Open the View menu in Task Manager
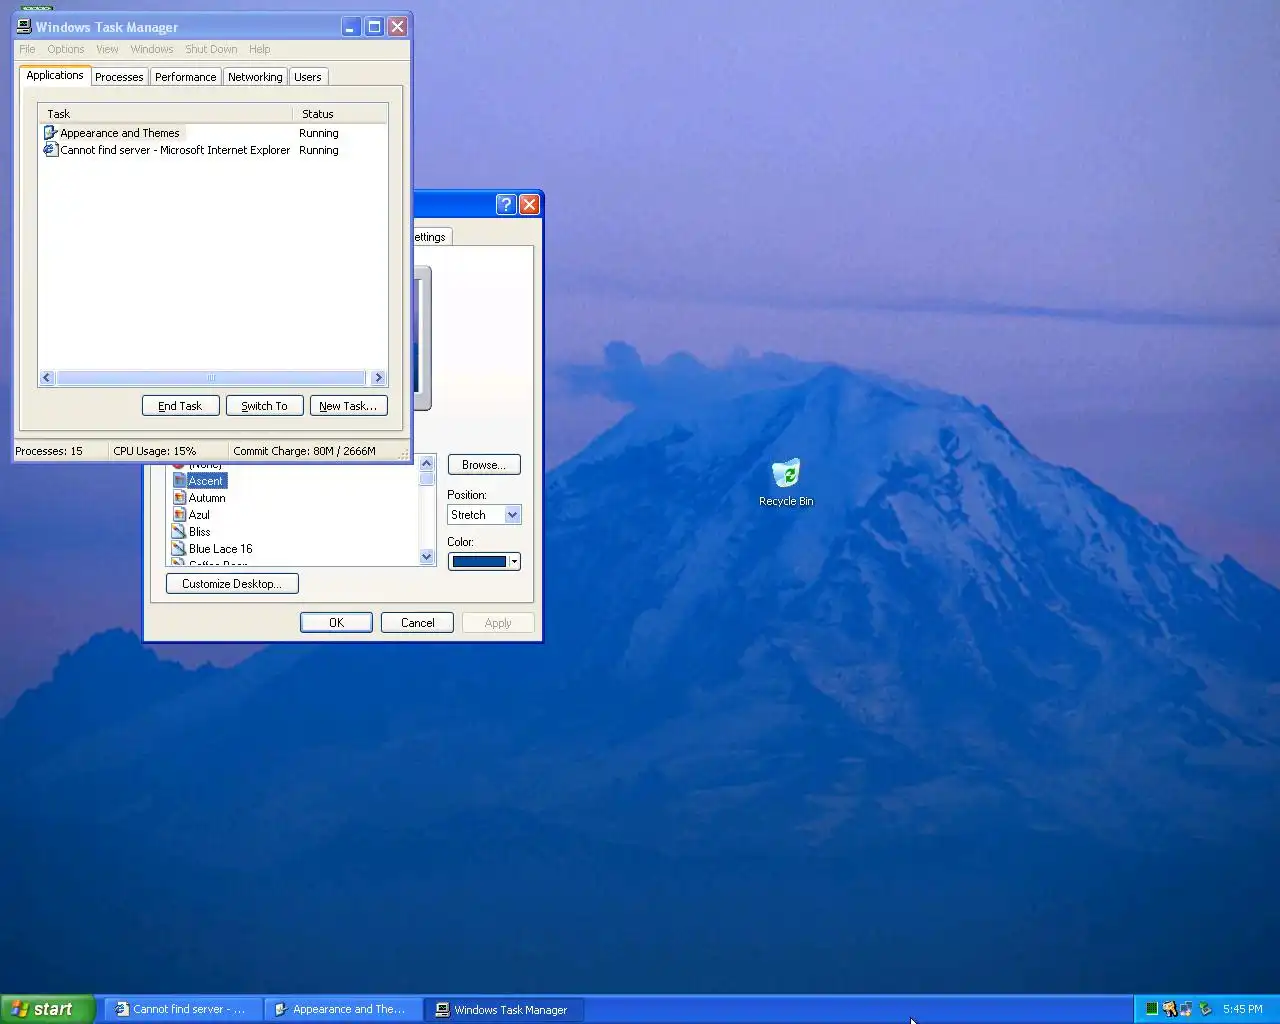This screenshot has height=1024, width=1280. pos(107,49)
